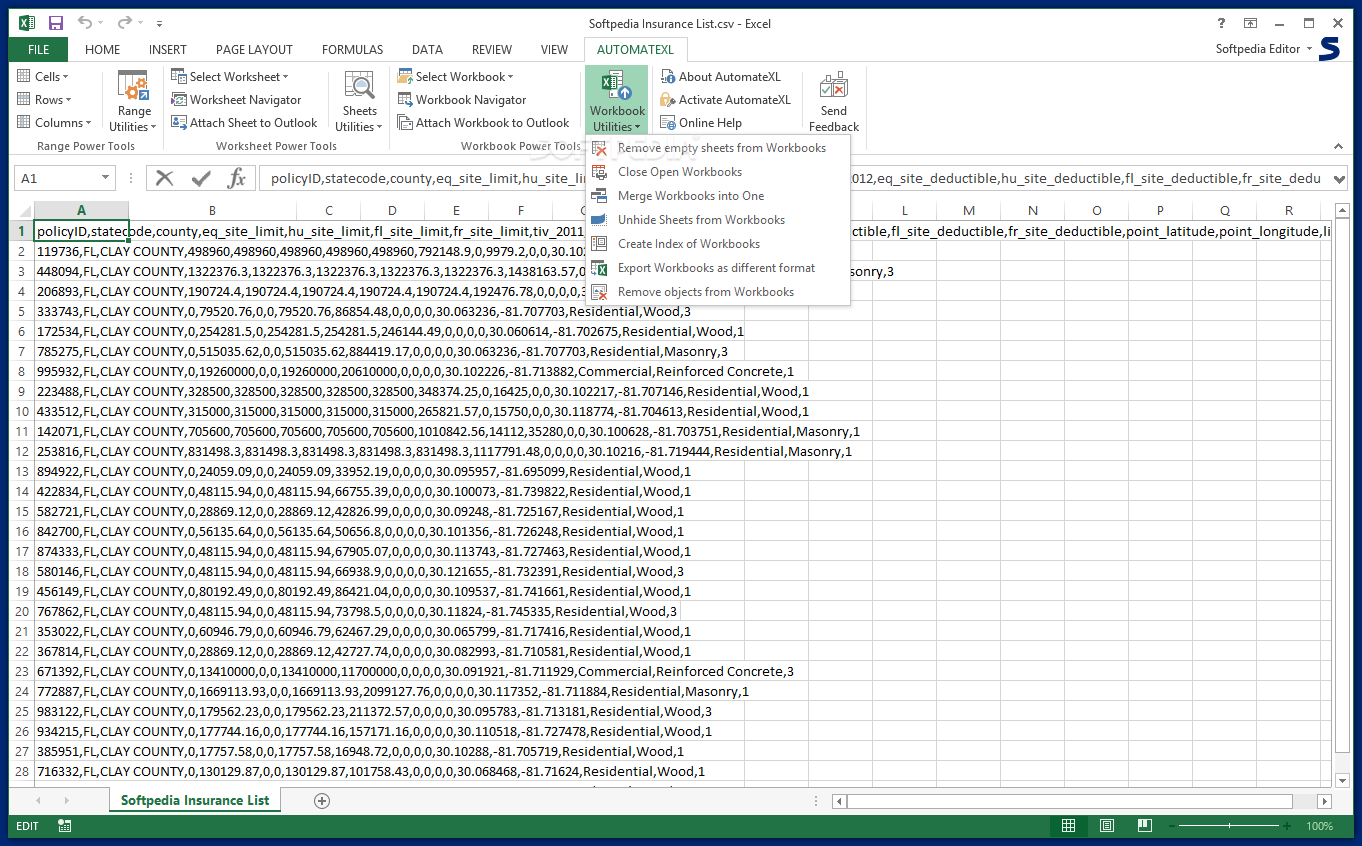Open Select Worksheet dropdown

click(230, 77)
